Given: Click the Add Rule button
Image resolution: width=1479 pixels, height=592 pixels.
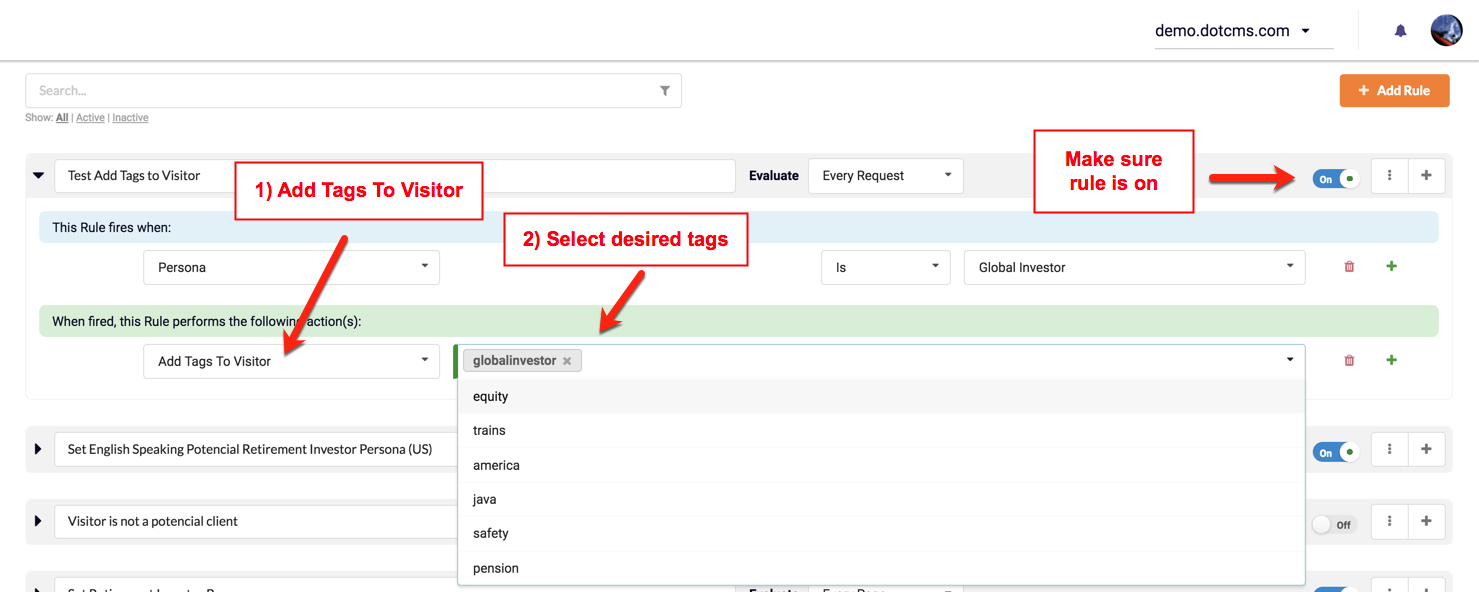Looking at the screenshot, I should [1394, 91].
